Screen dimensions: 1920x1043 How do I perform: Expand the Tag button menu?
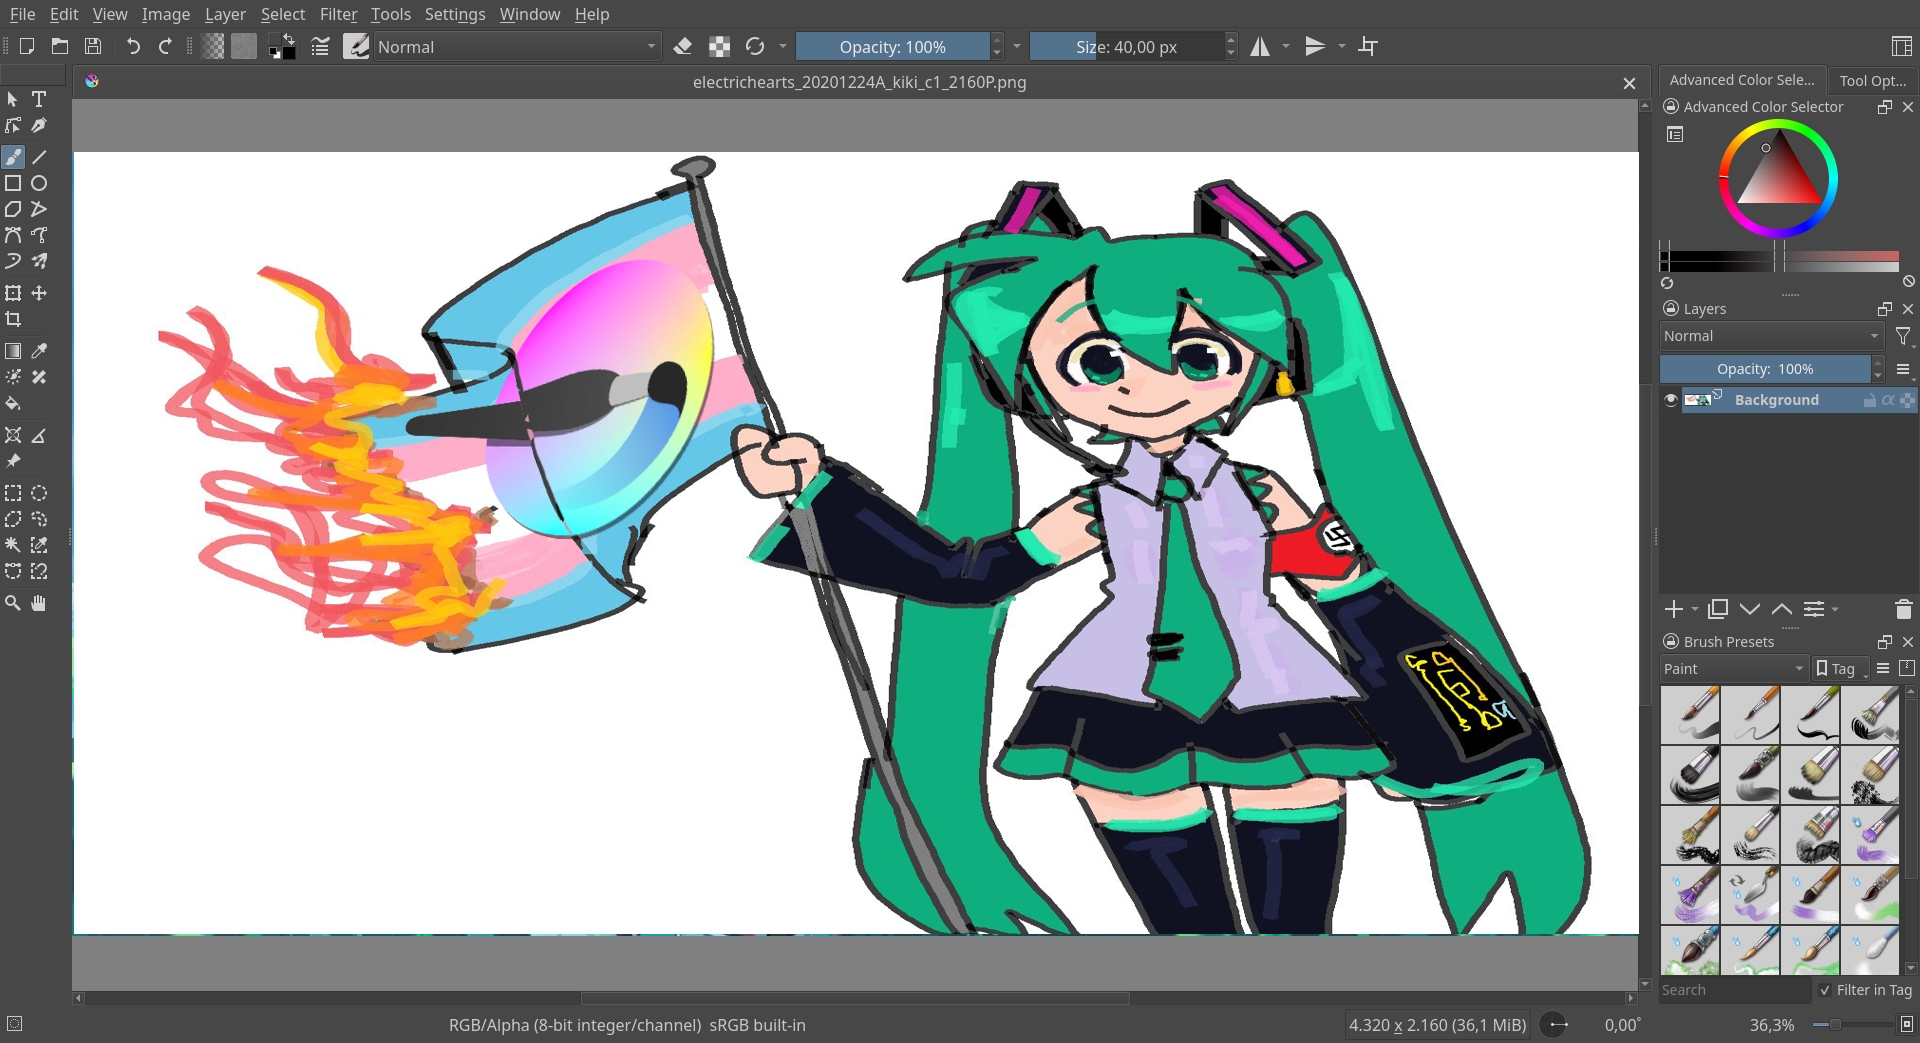[1842, 669]
